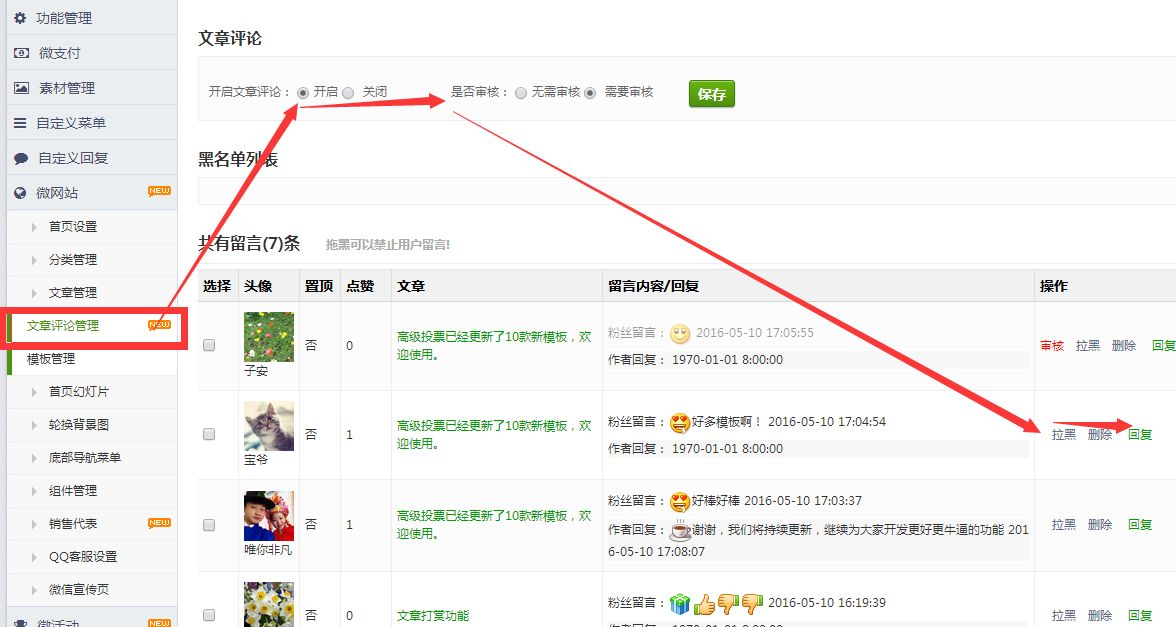Select 开启 radio for article comments
The image size is (1176, 627).
tap(303, 93)
